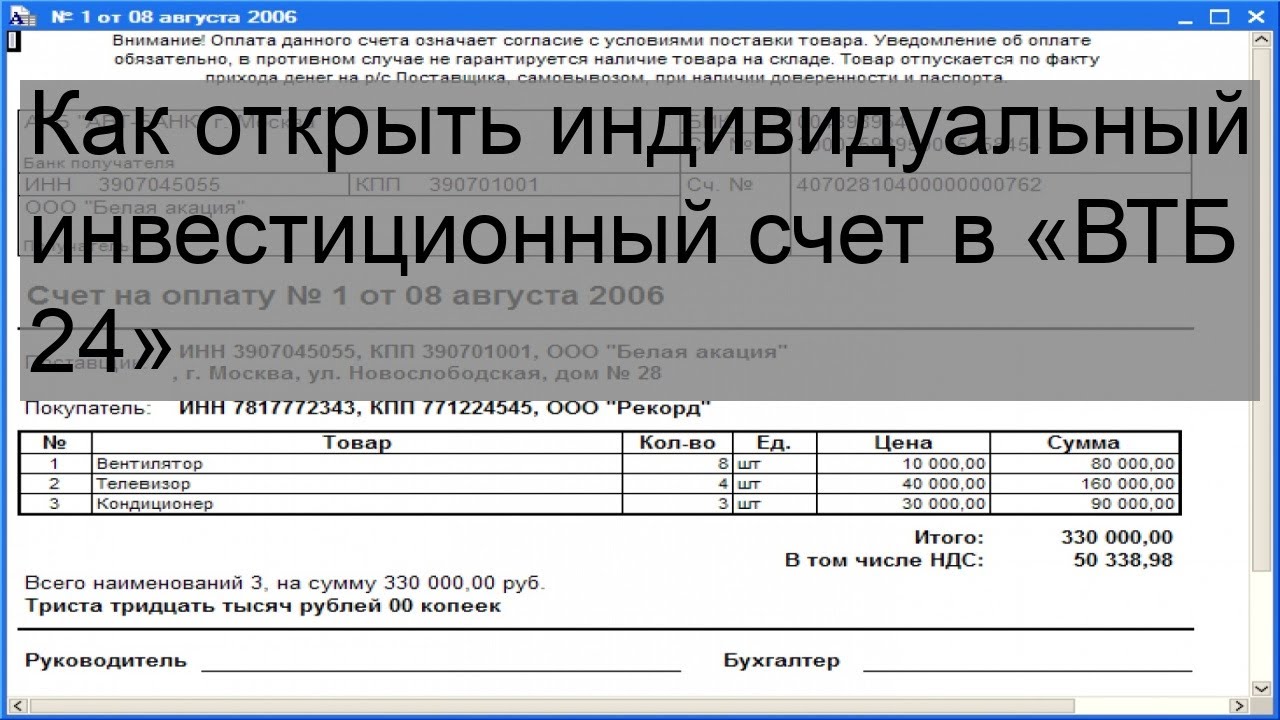
Task: Click the 'Кол-во' column header
Action: click(x=678, y=443)
